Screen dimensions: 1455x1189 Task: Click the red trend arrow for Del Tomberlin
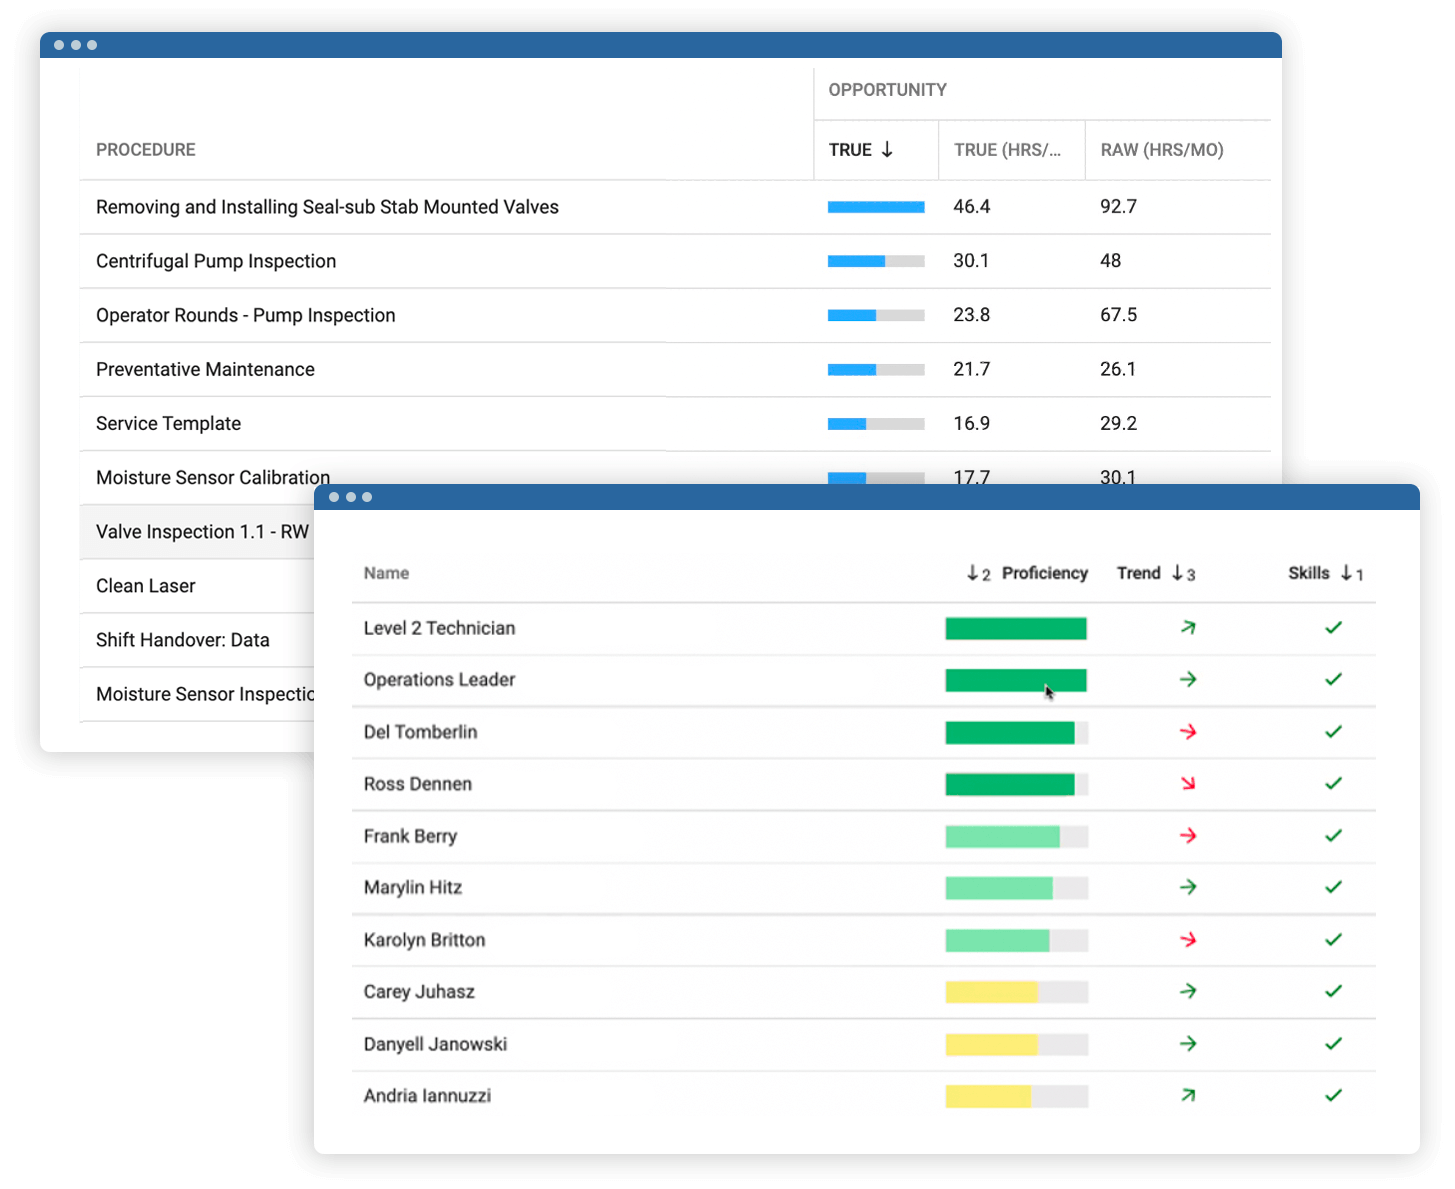[1188, 732]
